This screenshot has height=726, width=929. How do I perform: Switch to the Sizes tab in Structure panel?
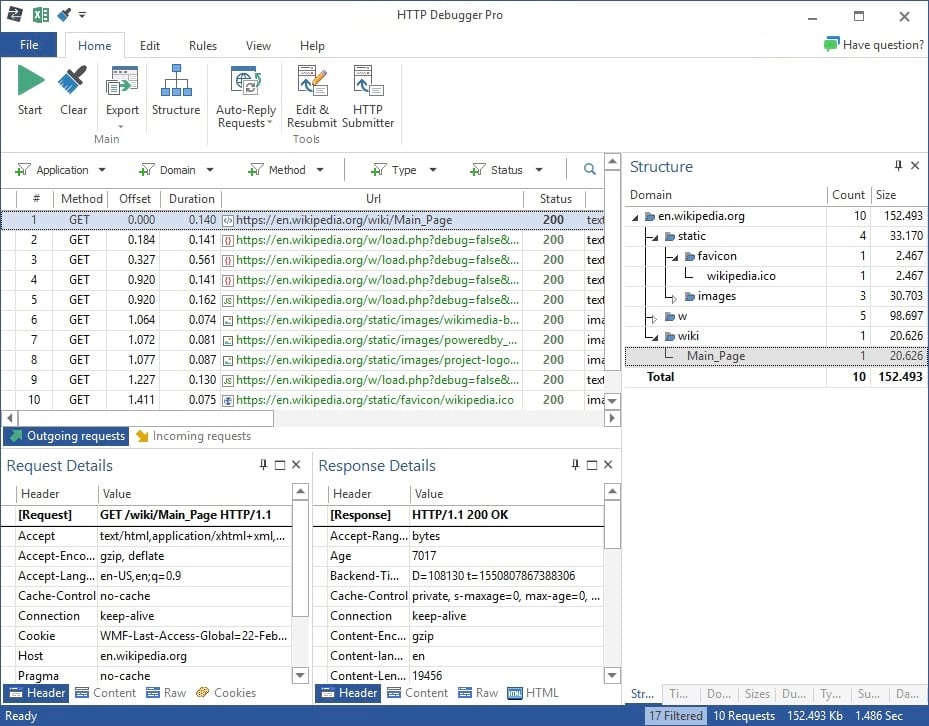point(757,693)
